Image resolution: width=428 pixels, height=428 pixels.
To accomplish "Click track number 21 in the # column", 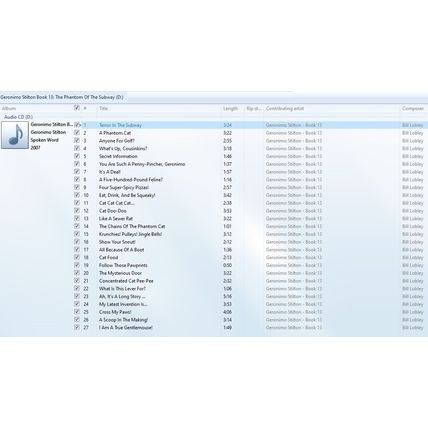I will coord(86,281).
